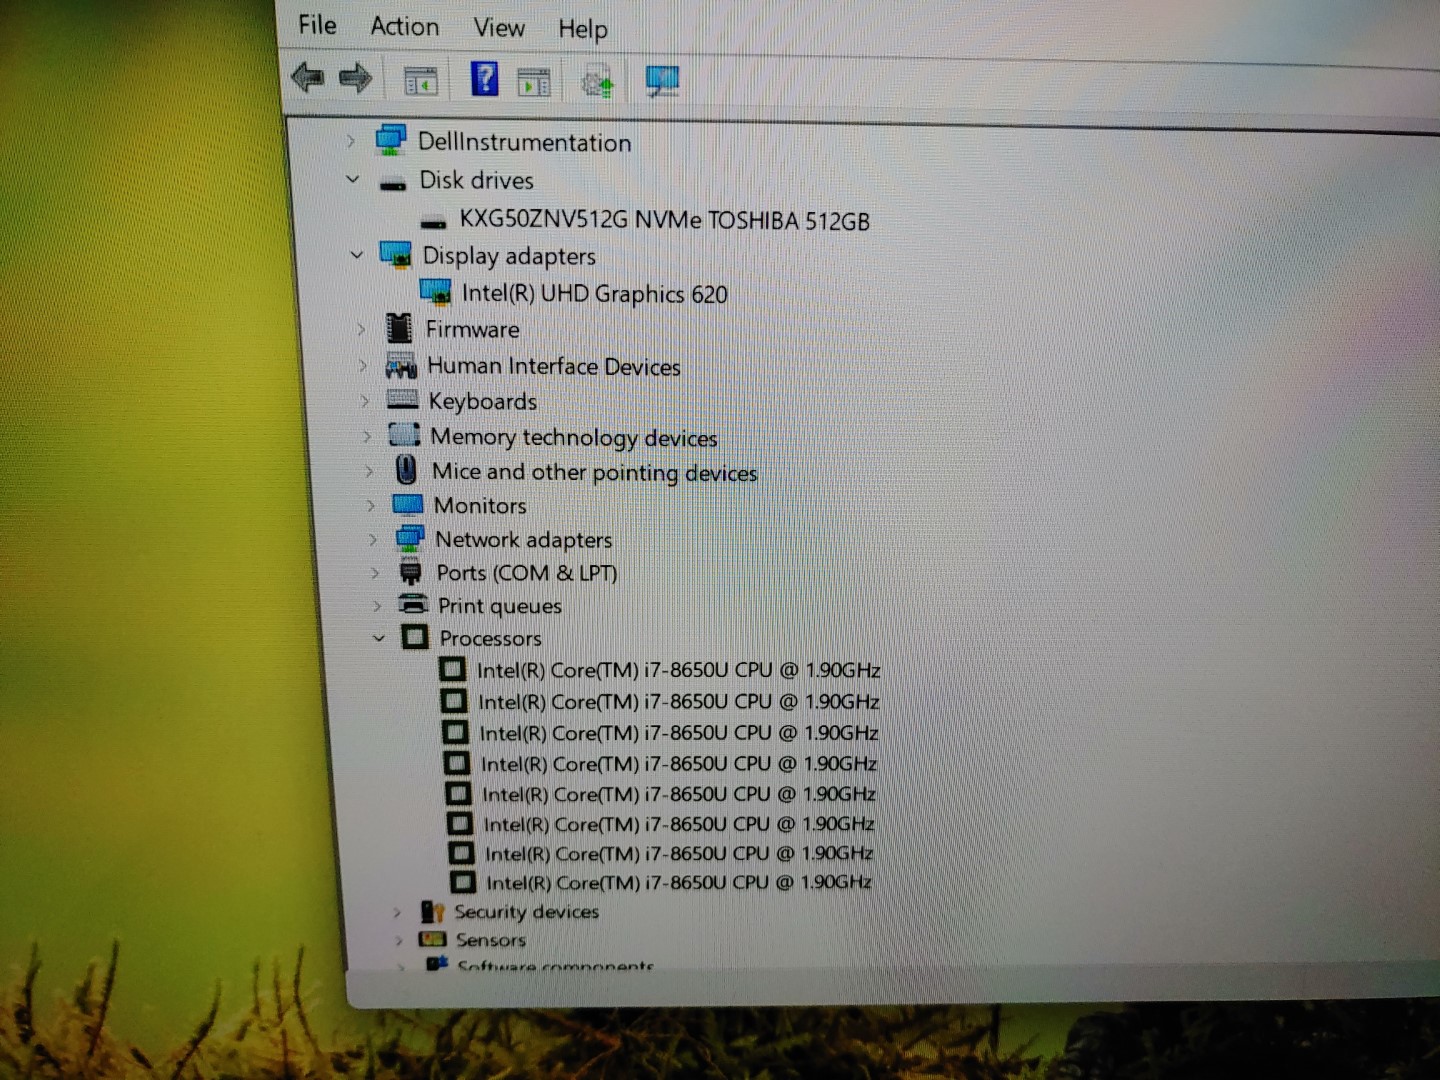The height and width of the screenshot is (1080, 1440).
Task: Click the blue Help question mark icon
Action: pyautogui.click(x=484, y=79)
